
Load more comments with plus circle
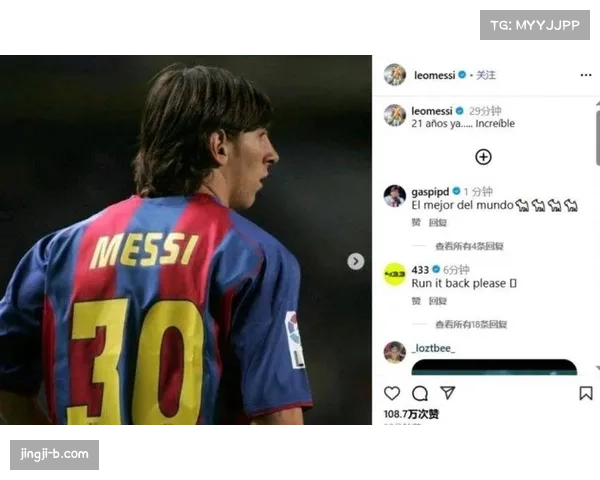[483, 157]
